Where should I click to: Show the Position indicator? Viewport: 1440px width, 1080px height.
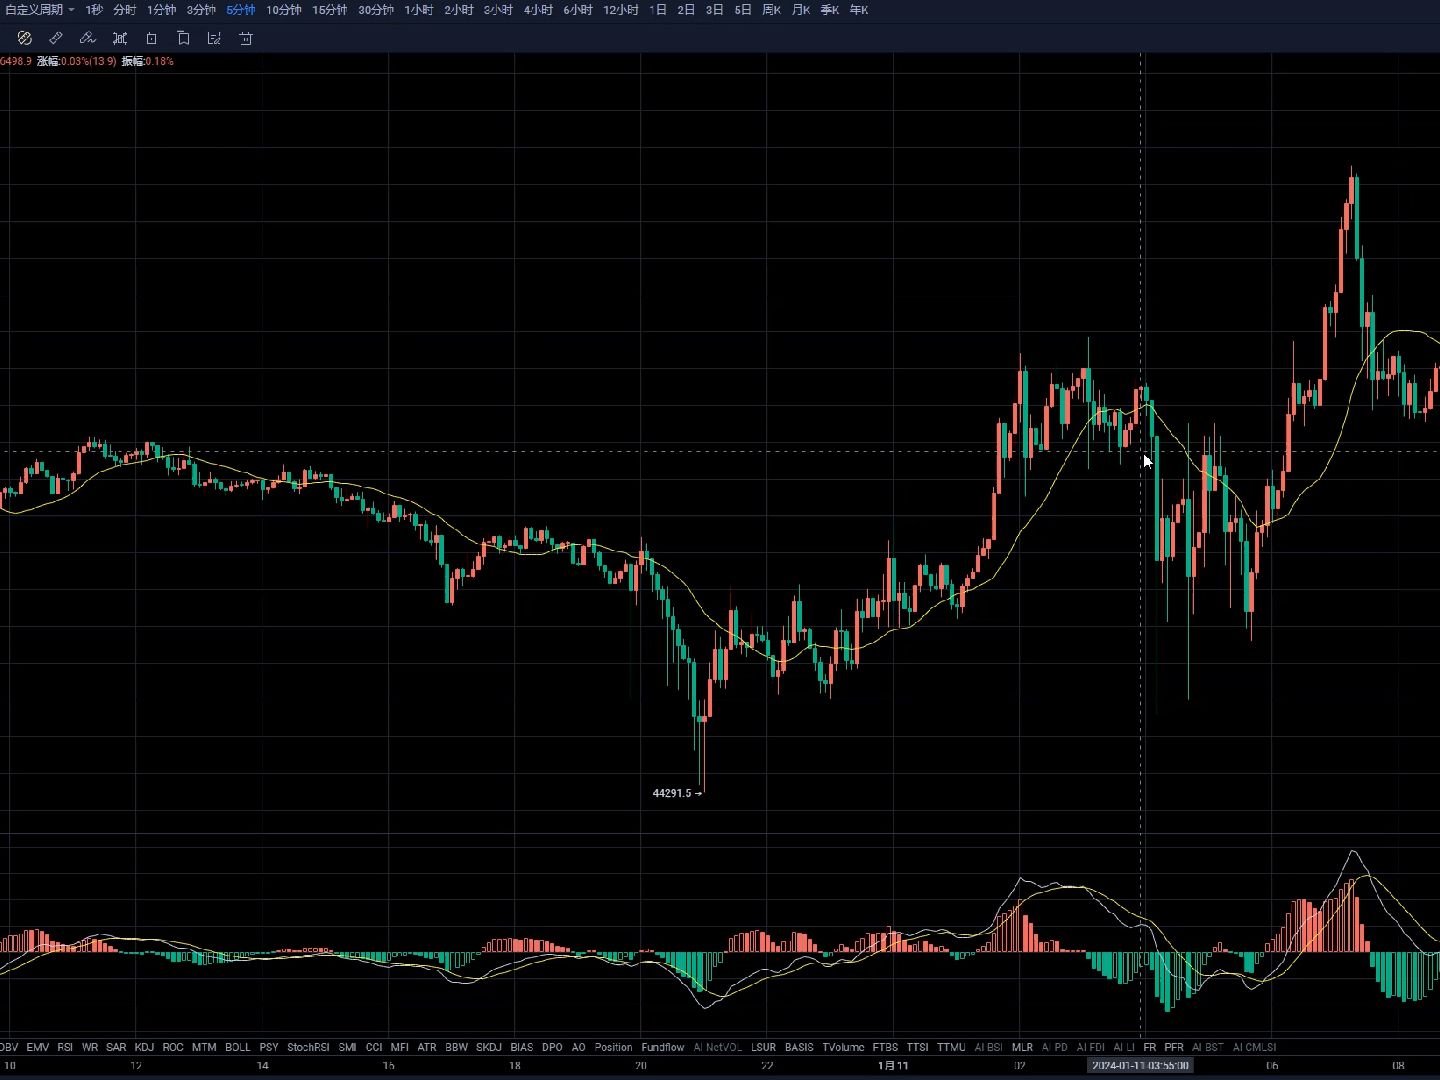coord(613,1047)
